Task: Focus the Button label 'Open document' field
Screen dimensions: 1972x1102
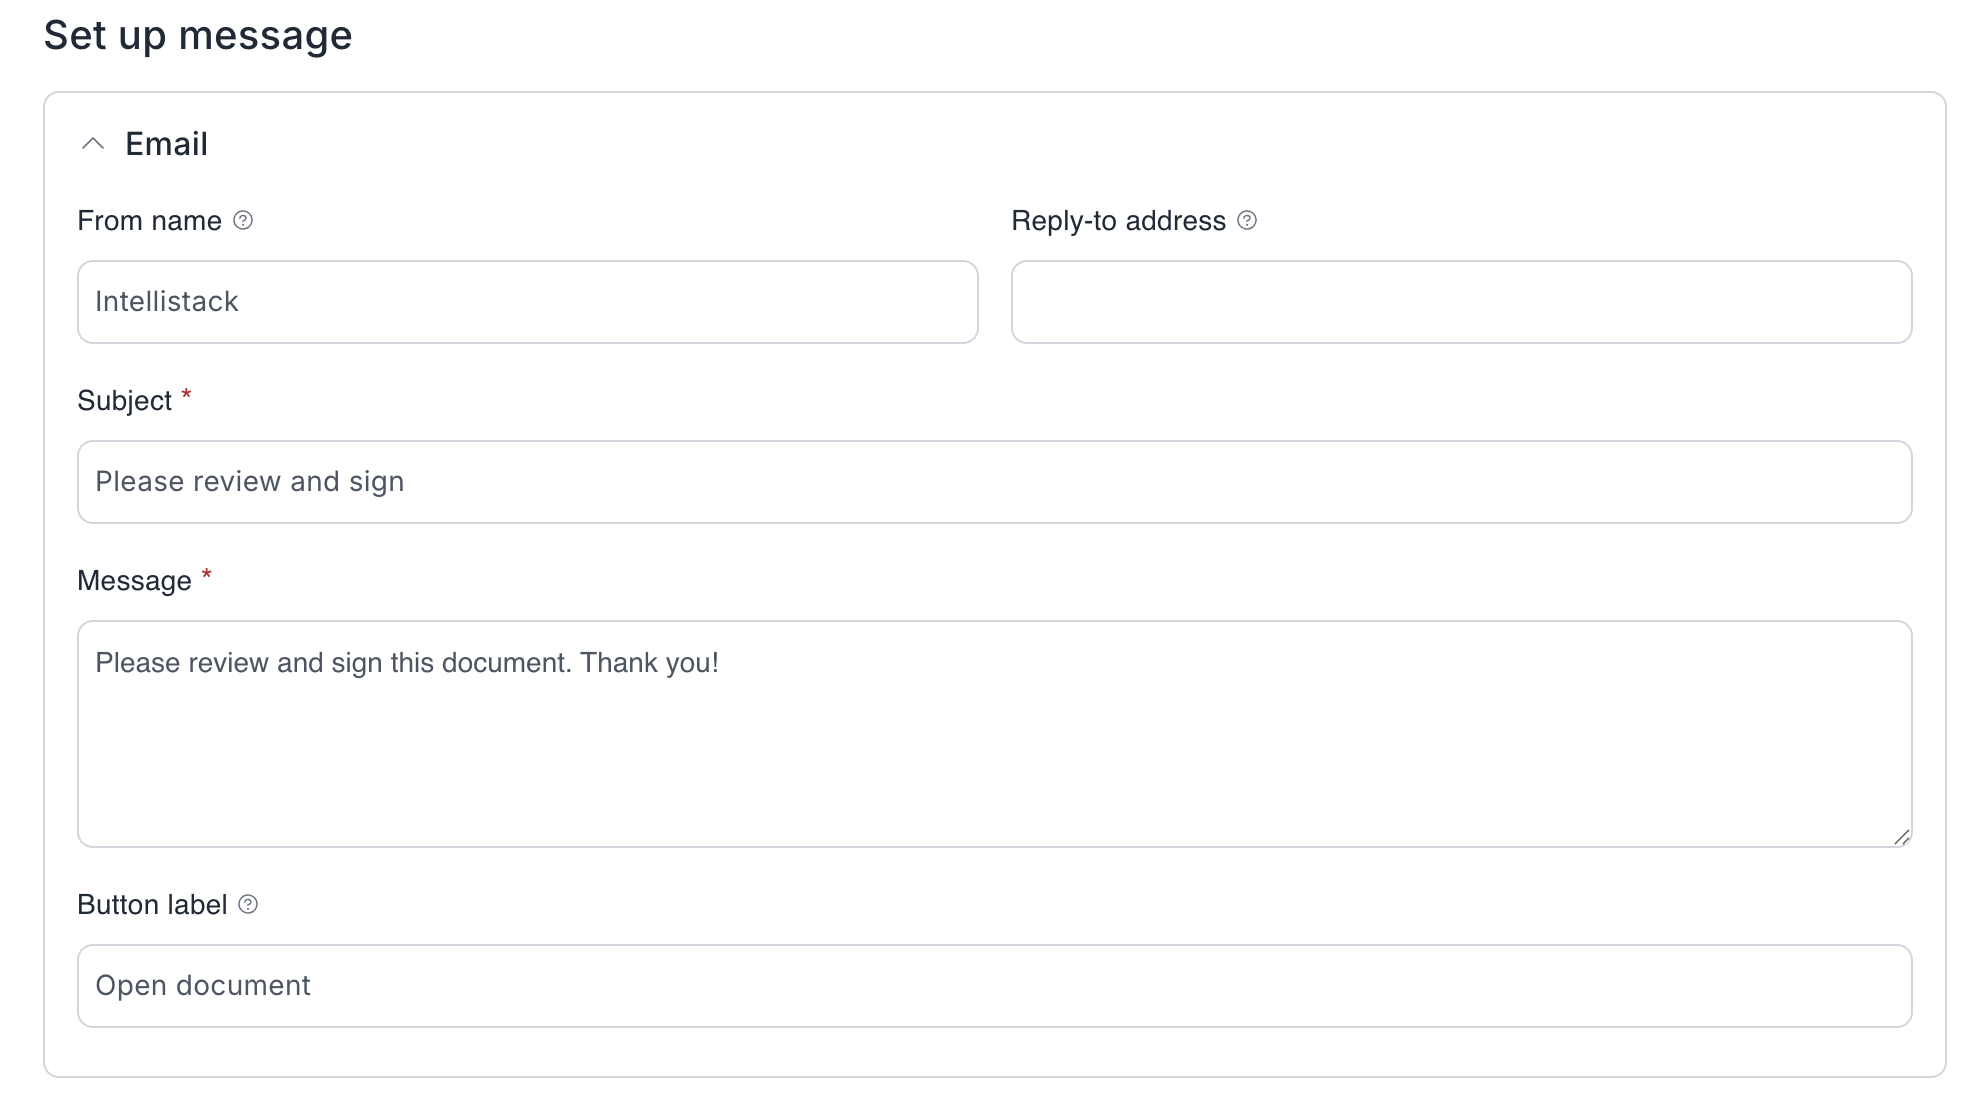Action: tap(994, 986)
